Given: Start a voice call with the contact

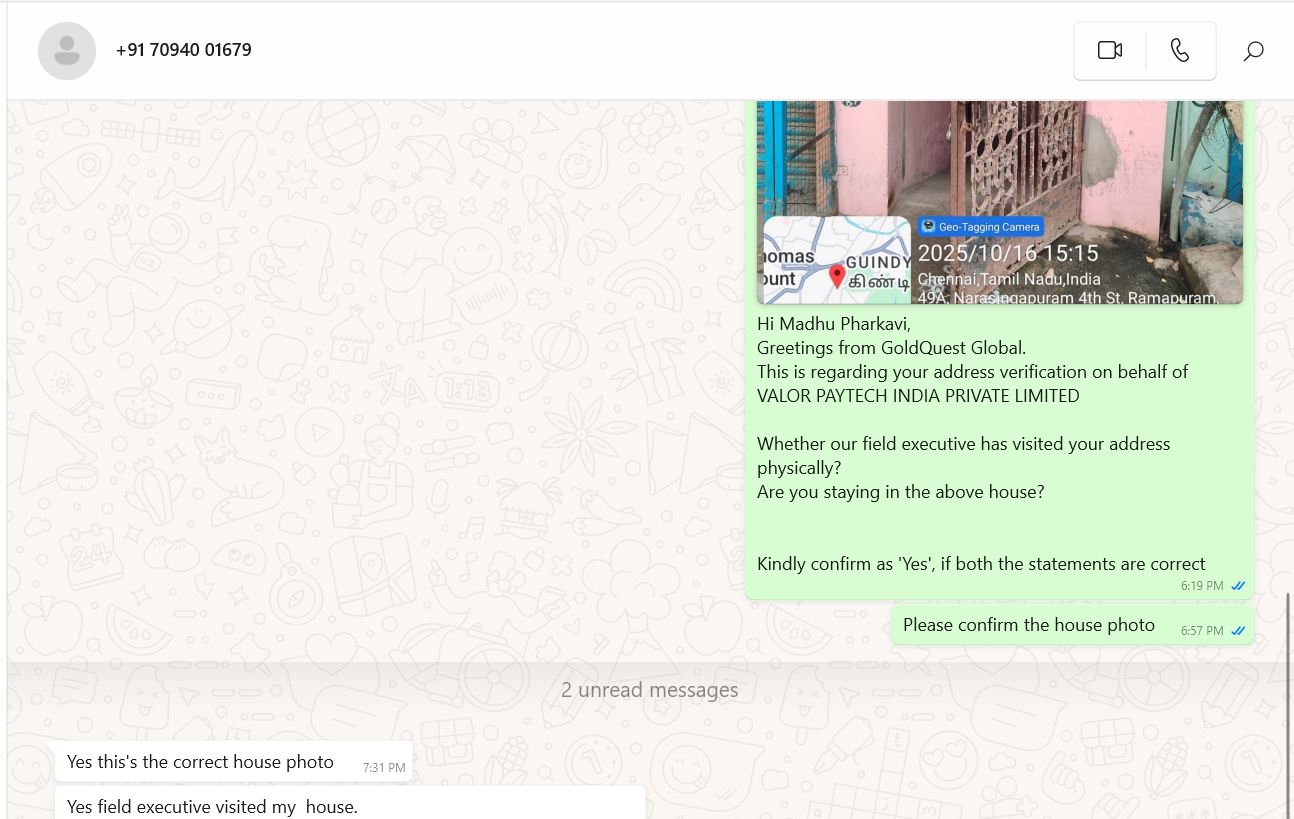Looking at the screenshot, I should [1180, 51].
